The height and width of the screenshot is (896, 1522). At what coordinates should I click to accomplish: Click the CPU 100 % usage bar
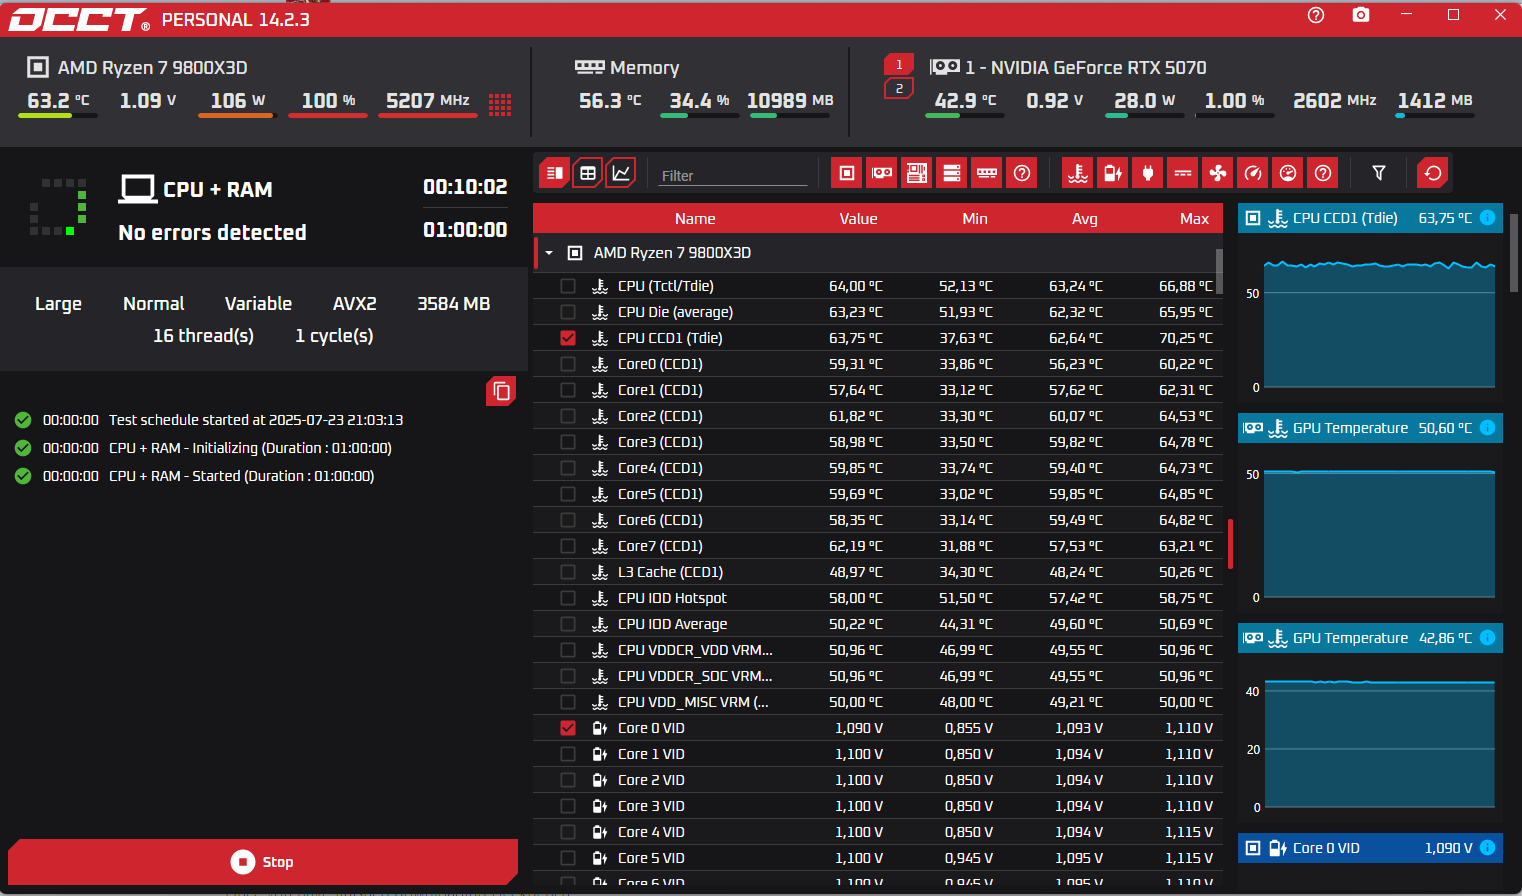click(x=328, y=116)
